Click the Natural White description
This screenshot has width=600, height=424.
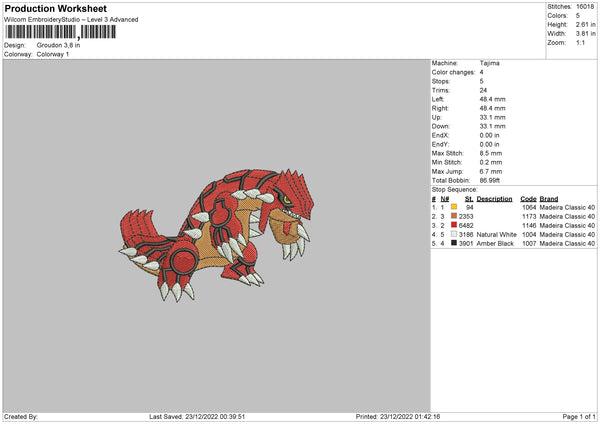497,234
